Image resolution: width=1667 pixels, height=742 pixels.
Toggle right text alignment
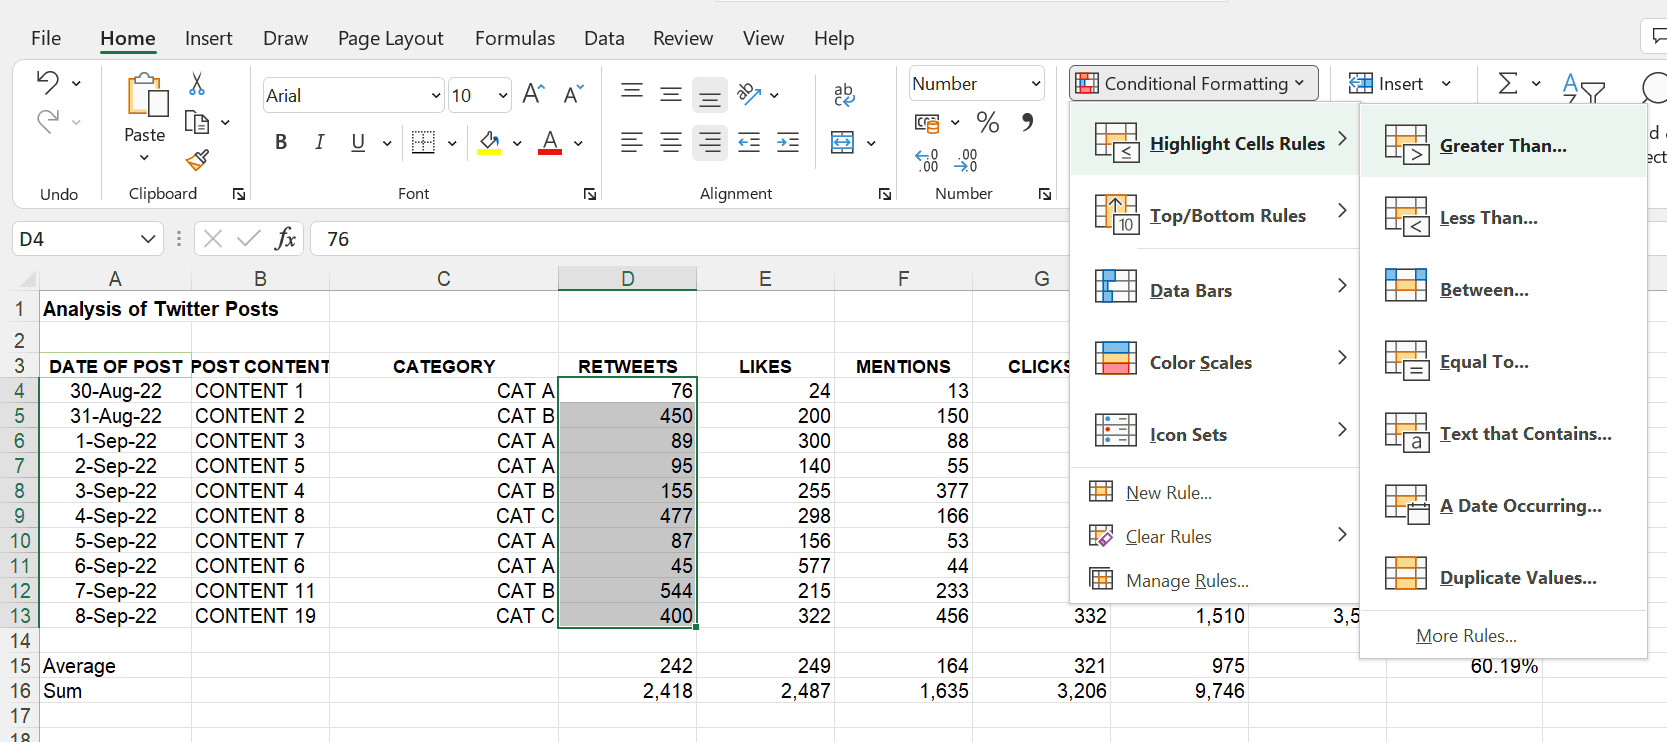[x=710, y=142]
